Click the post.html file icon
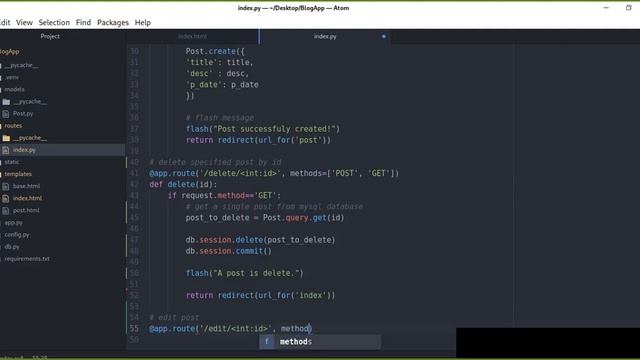 click(x=6, y=211)
